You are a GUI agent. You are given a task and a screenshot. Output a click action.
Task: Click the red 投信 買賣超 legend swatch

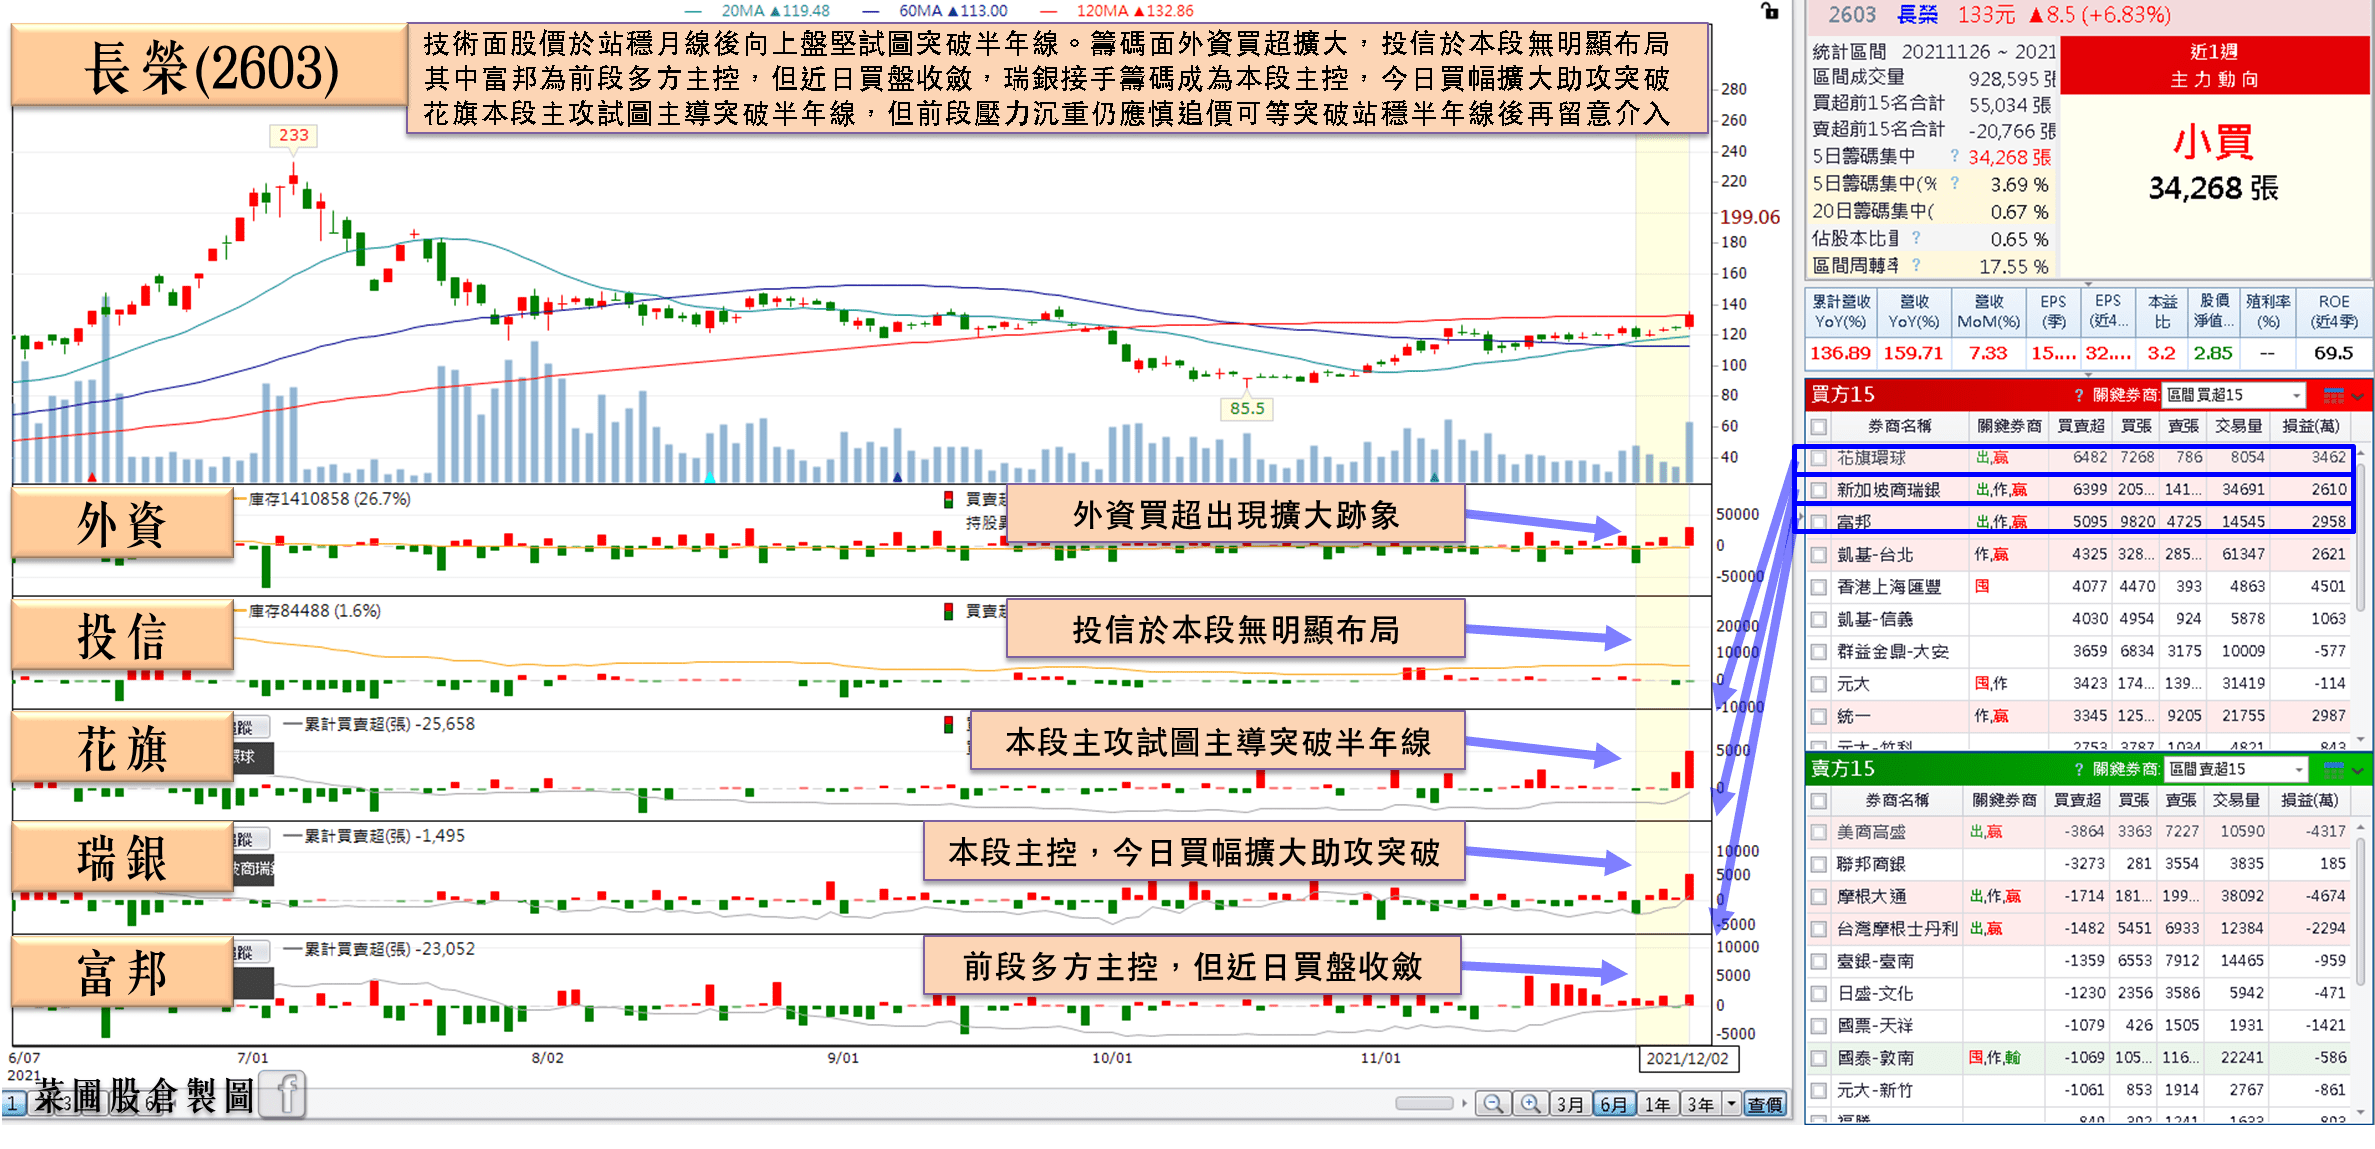tap(948, 611)
